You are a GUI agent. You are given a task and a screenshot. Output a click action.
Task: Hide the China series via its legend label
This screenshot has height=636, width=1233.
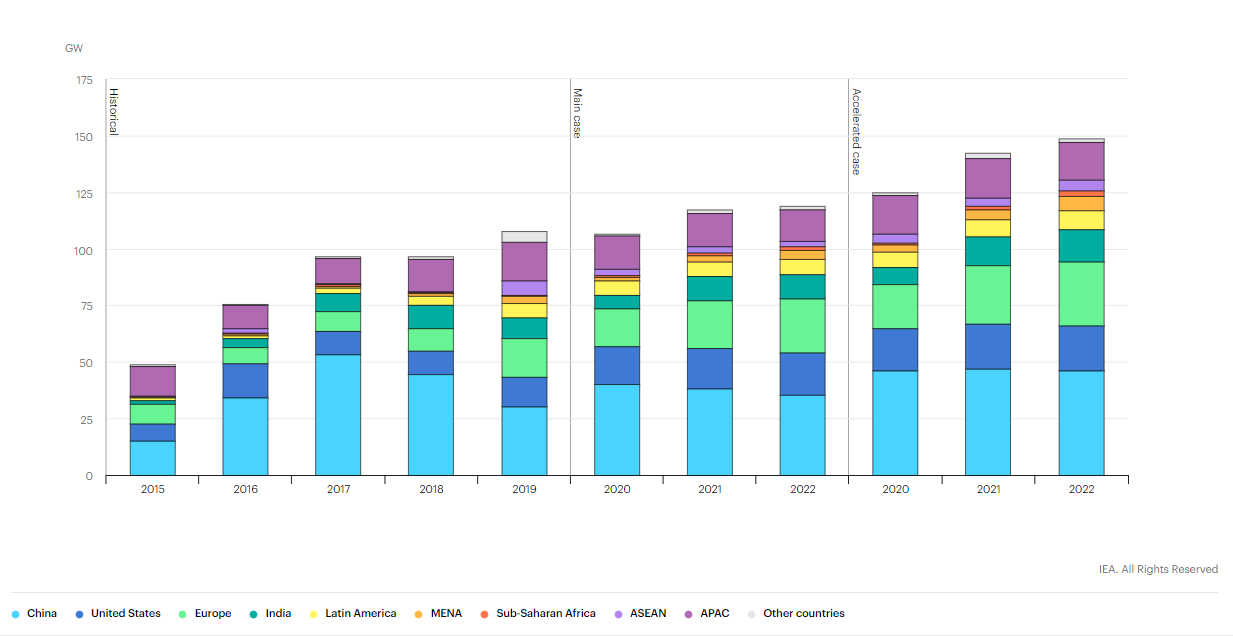(x=40, y=613)
